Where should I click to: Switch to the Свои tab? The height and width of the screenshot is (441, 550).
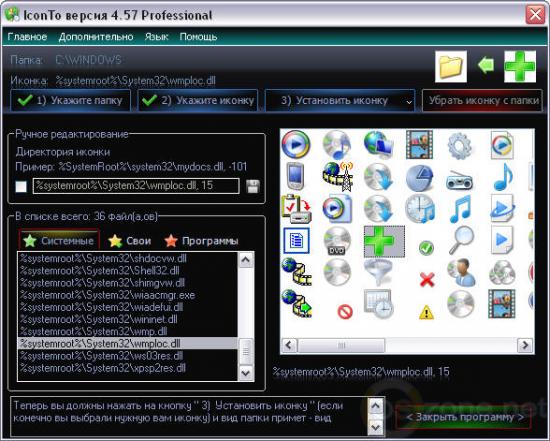130,241
